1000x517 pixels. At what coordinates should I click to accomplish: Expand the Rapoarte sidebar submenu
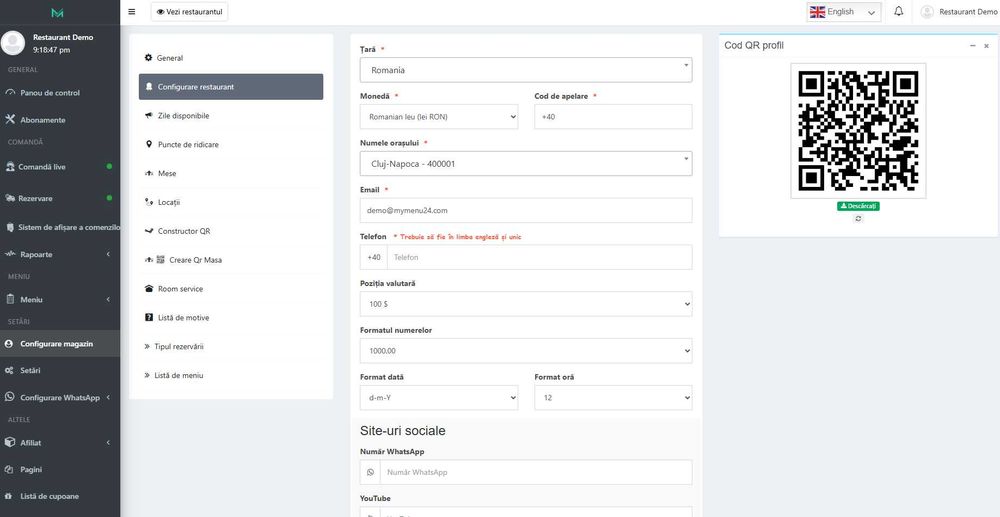(x=107, y=255)
